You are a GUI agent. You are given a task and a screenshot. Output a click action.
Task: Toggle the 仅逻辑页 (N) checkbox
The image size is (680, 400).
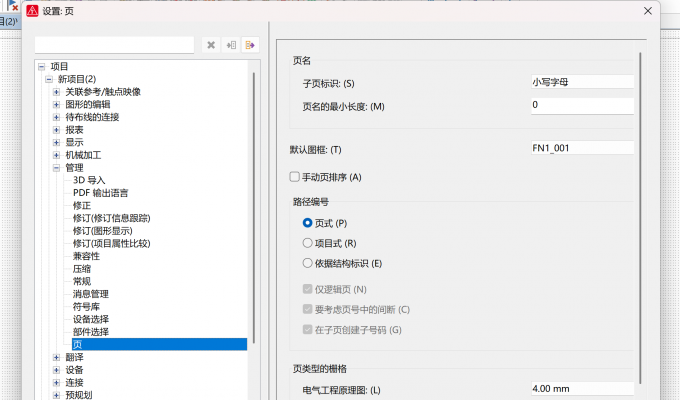point(307,289)
